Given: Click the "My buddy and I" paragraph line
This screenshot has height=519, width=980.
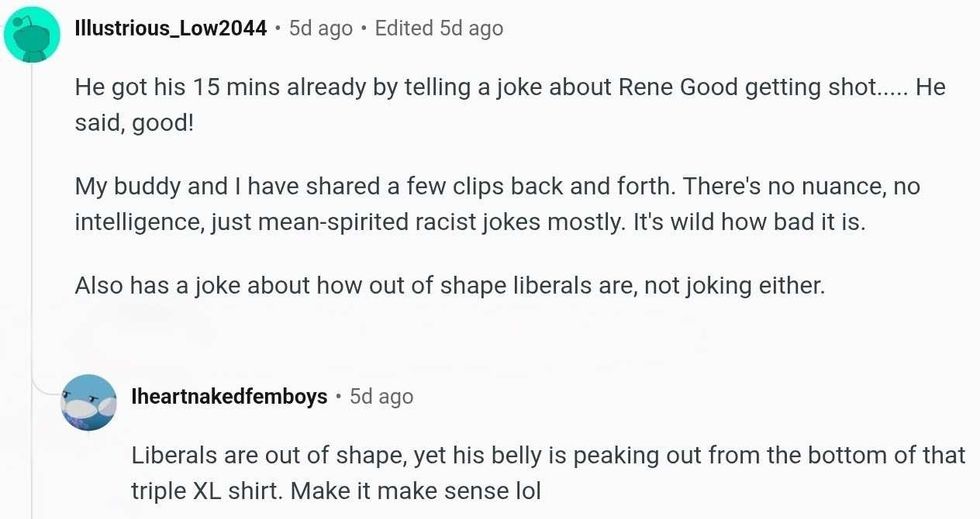Looking at the screenshot, I should click(x=497, y=186).
